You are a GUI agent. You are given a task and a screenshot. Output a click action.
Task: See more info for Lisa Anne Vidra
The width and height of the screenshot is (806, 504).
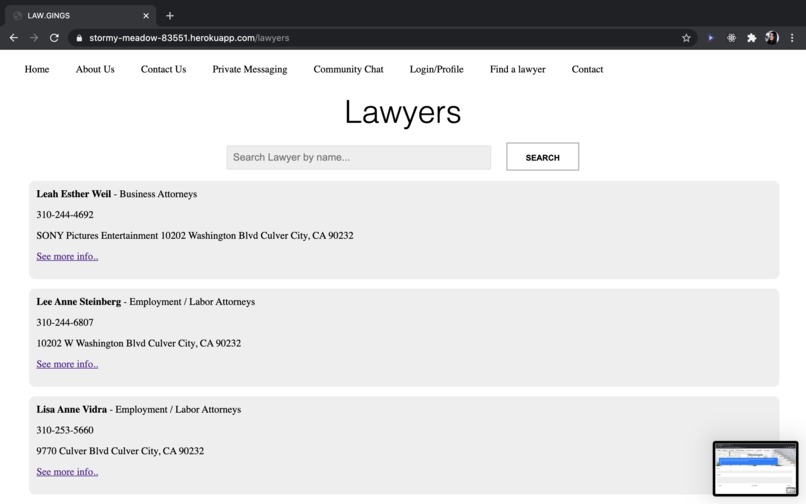coord(67,472)
